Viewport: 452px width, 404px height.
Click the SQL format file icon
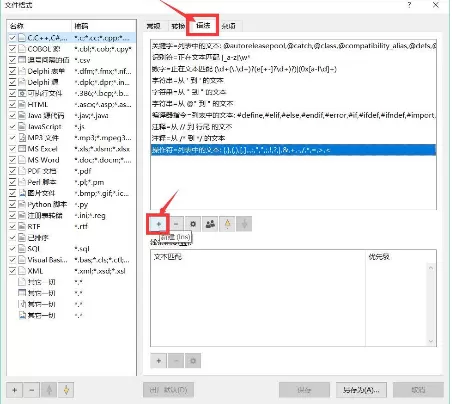point(22,249)
